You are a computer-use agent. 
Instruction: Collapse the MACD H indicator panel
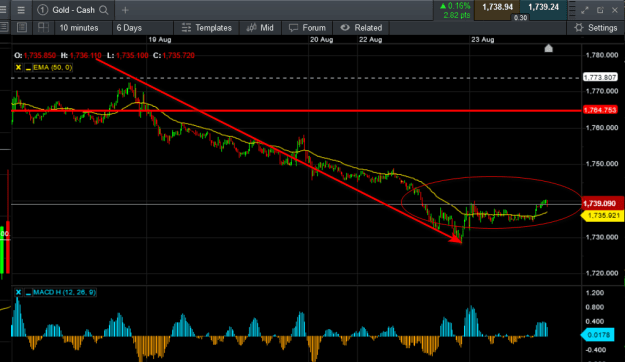[28, 293]
